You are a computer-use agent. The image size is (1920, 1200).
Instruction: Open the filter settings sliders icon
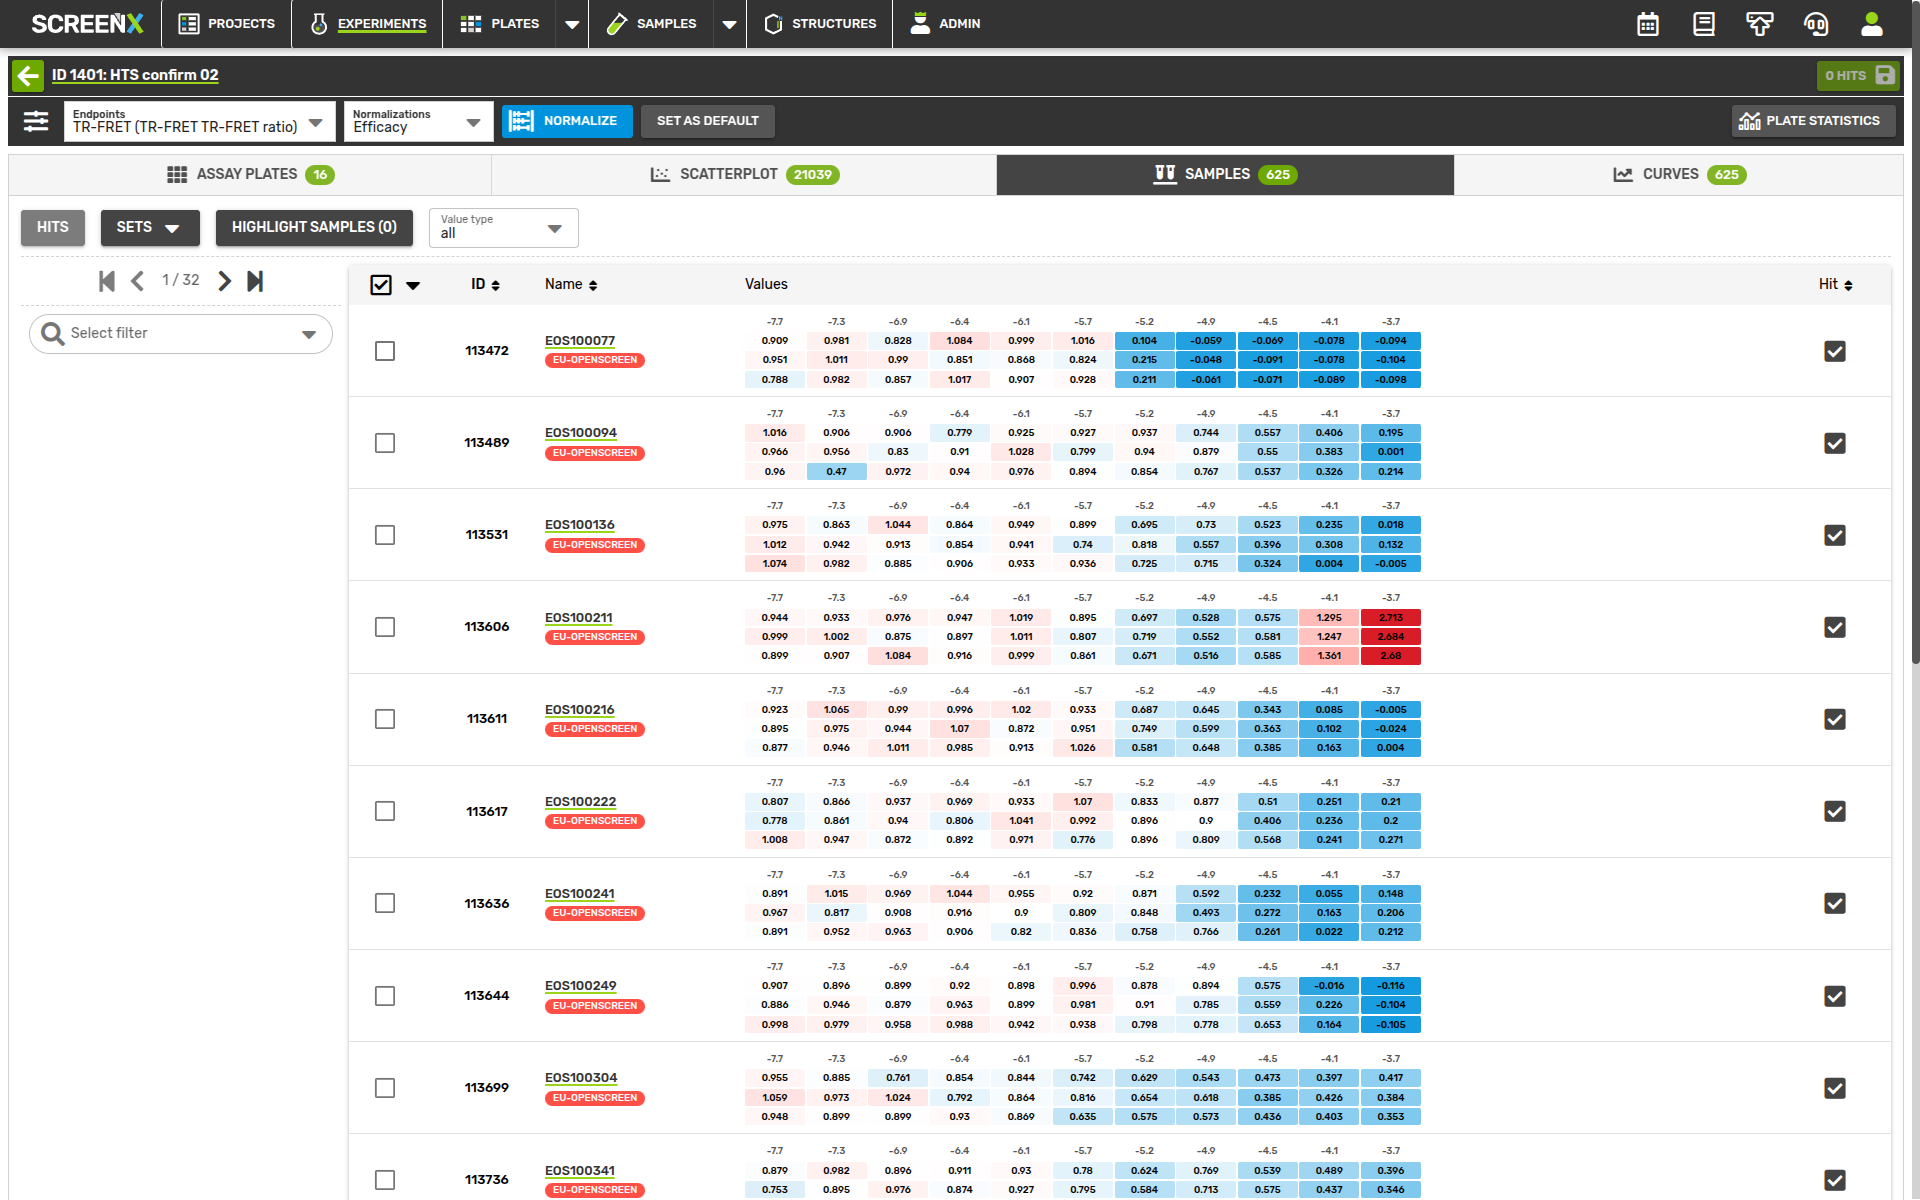coord(36,121)
